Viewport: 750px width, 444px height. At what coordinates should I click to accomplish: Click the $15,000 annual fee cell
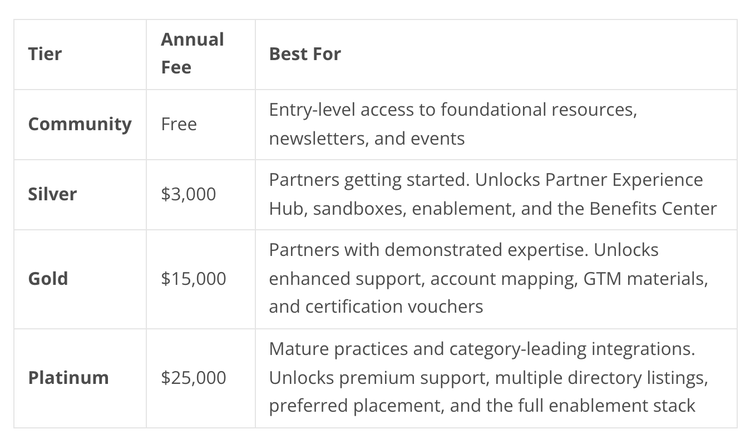pyautogui.click(x=193, y=278)
